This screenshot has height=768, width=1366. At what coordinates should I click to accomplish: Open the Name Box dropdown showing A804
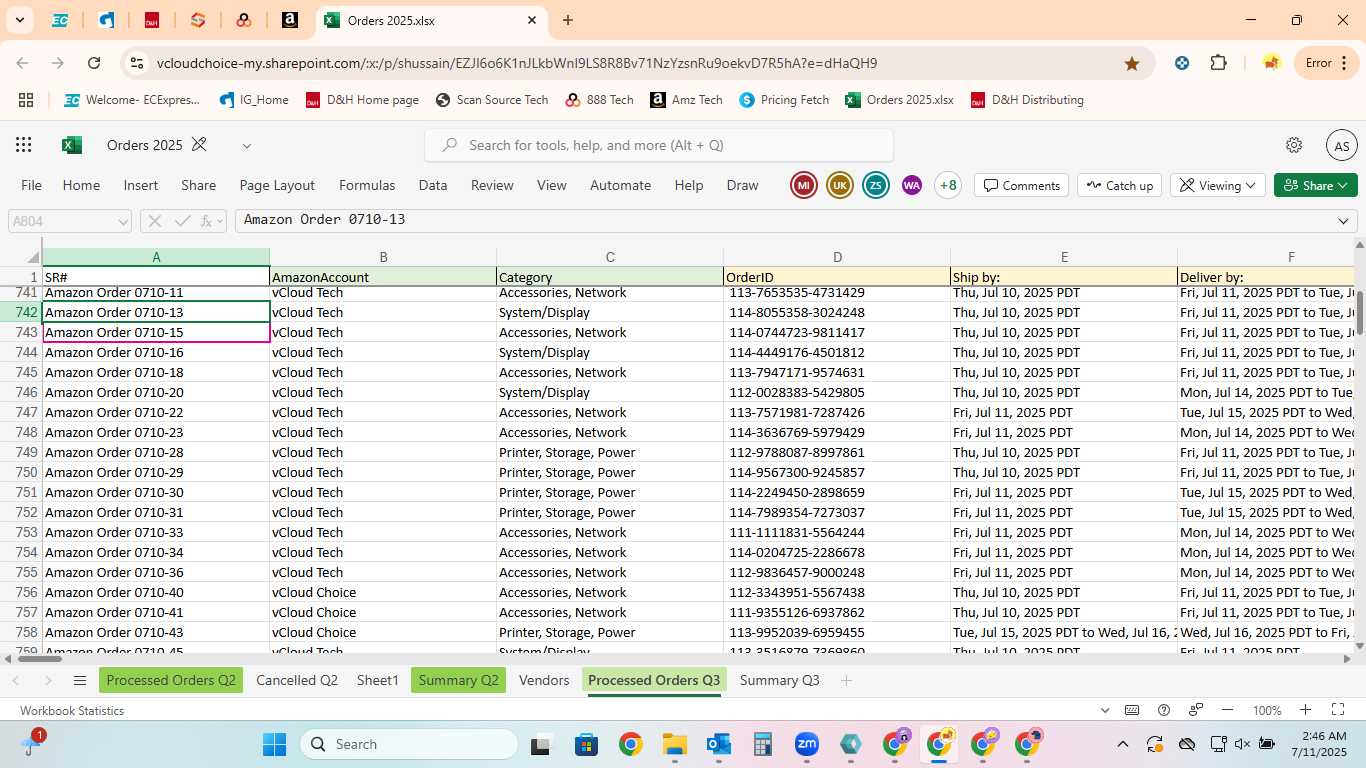(124, 221)
